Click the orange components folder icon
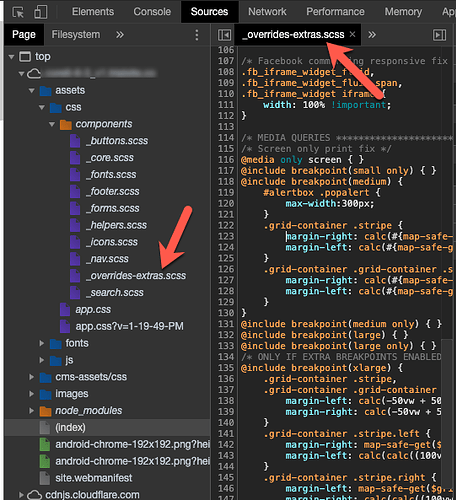Screen dimensions: 456x500 pyautogui.click(x=66, y=124)
